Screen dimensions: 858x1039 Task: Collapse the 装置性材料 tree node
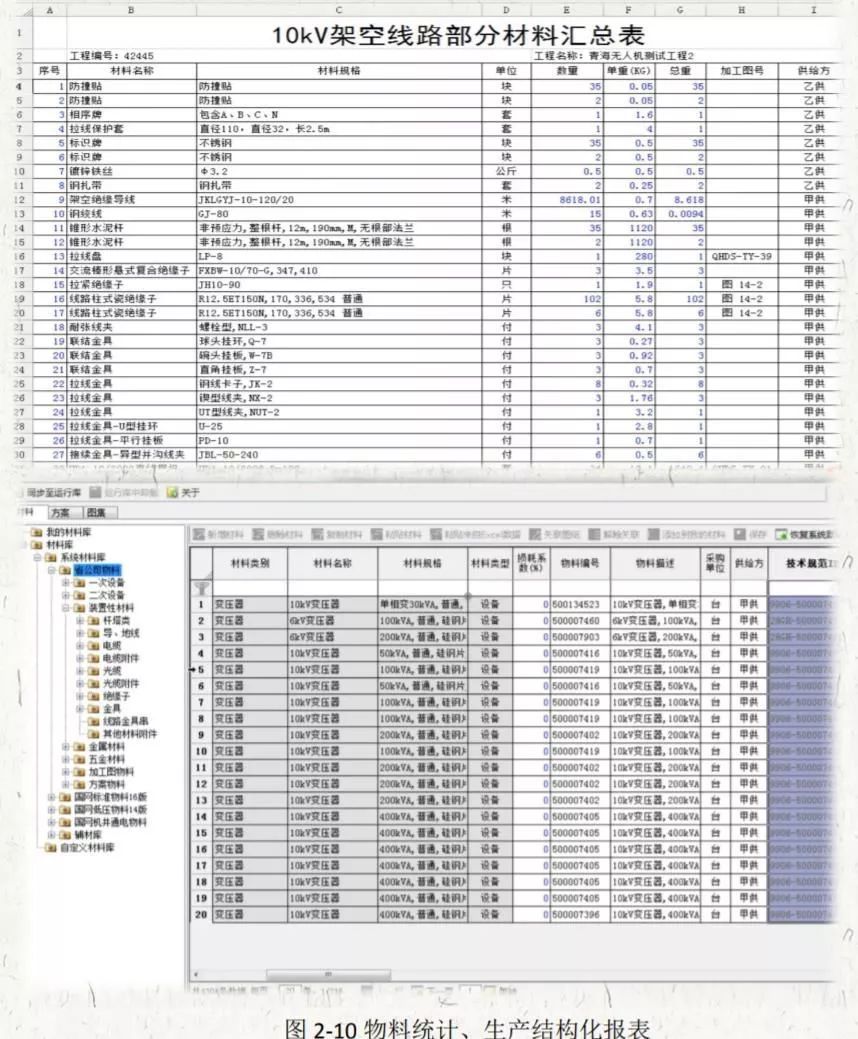click(66, 608)
